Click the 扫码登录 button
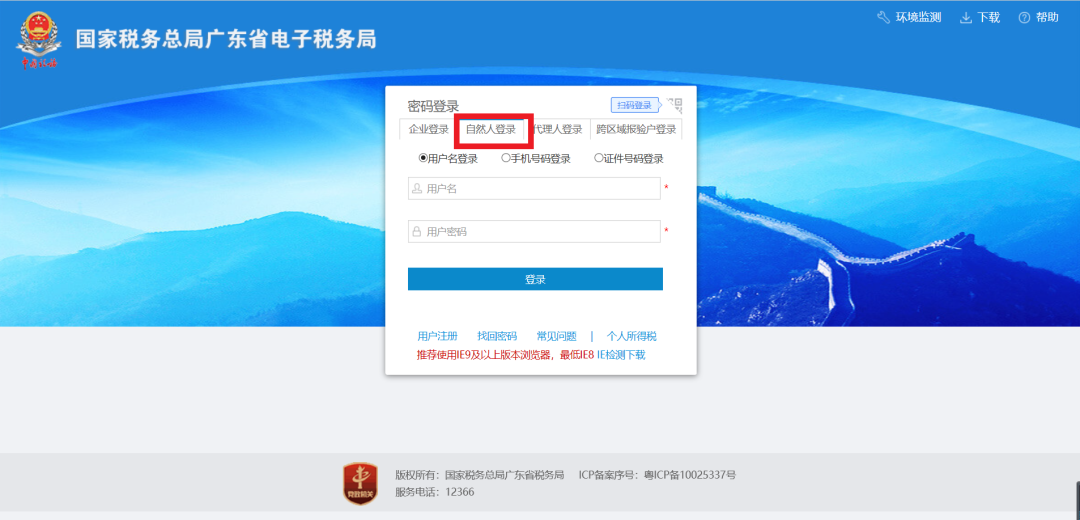Image resolution: width=1080 pixels, height=520 pixels. coord(635,105)
